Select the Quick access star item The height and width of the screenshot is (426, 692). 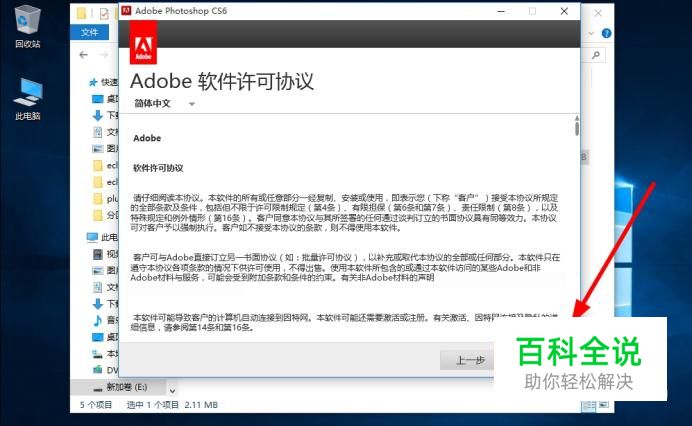tap(103, 82)
